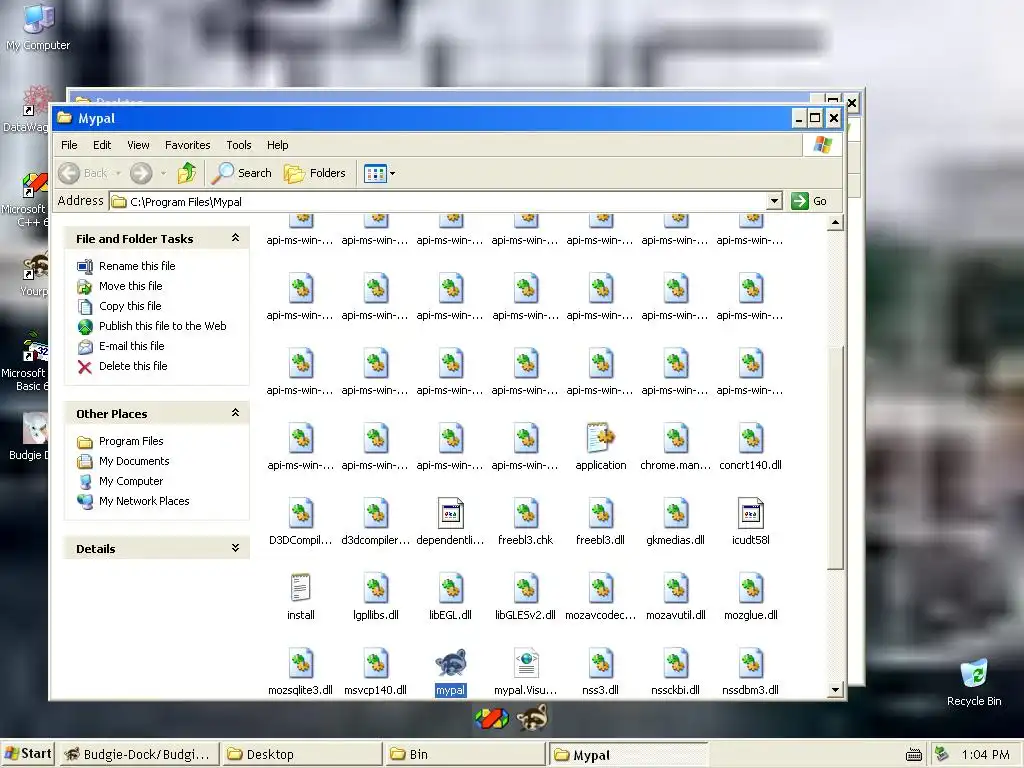Select the mypal.Visu... manifest icon
Image resolution: width=1024 pixels, height=768 pixels.
coord(526,663)
